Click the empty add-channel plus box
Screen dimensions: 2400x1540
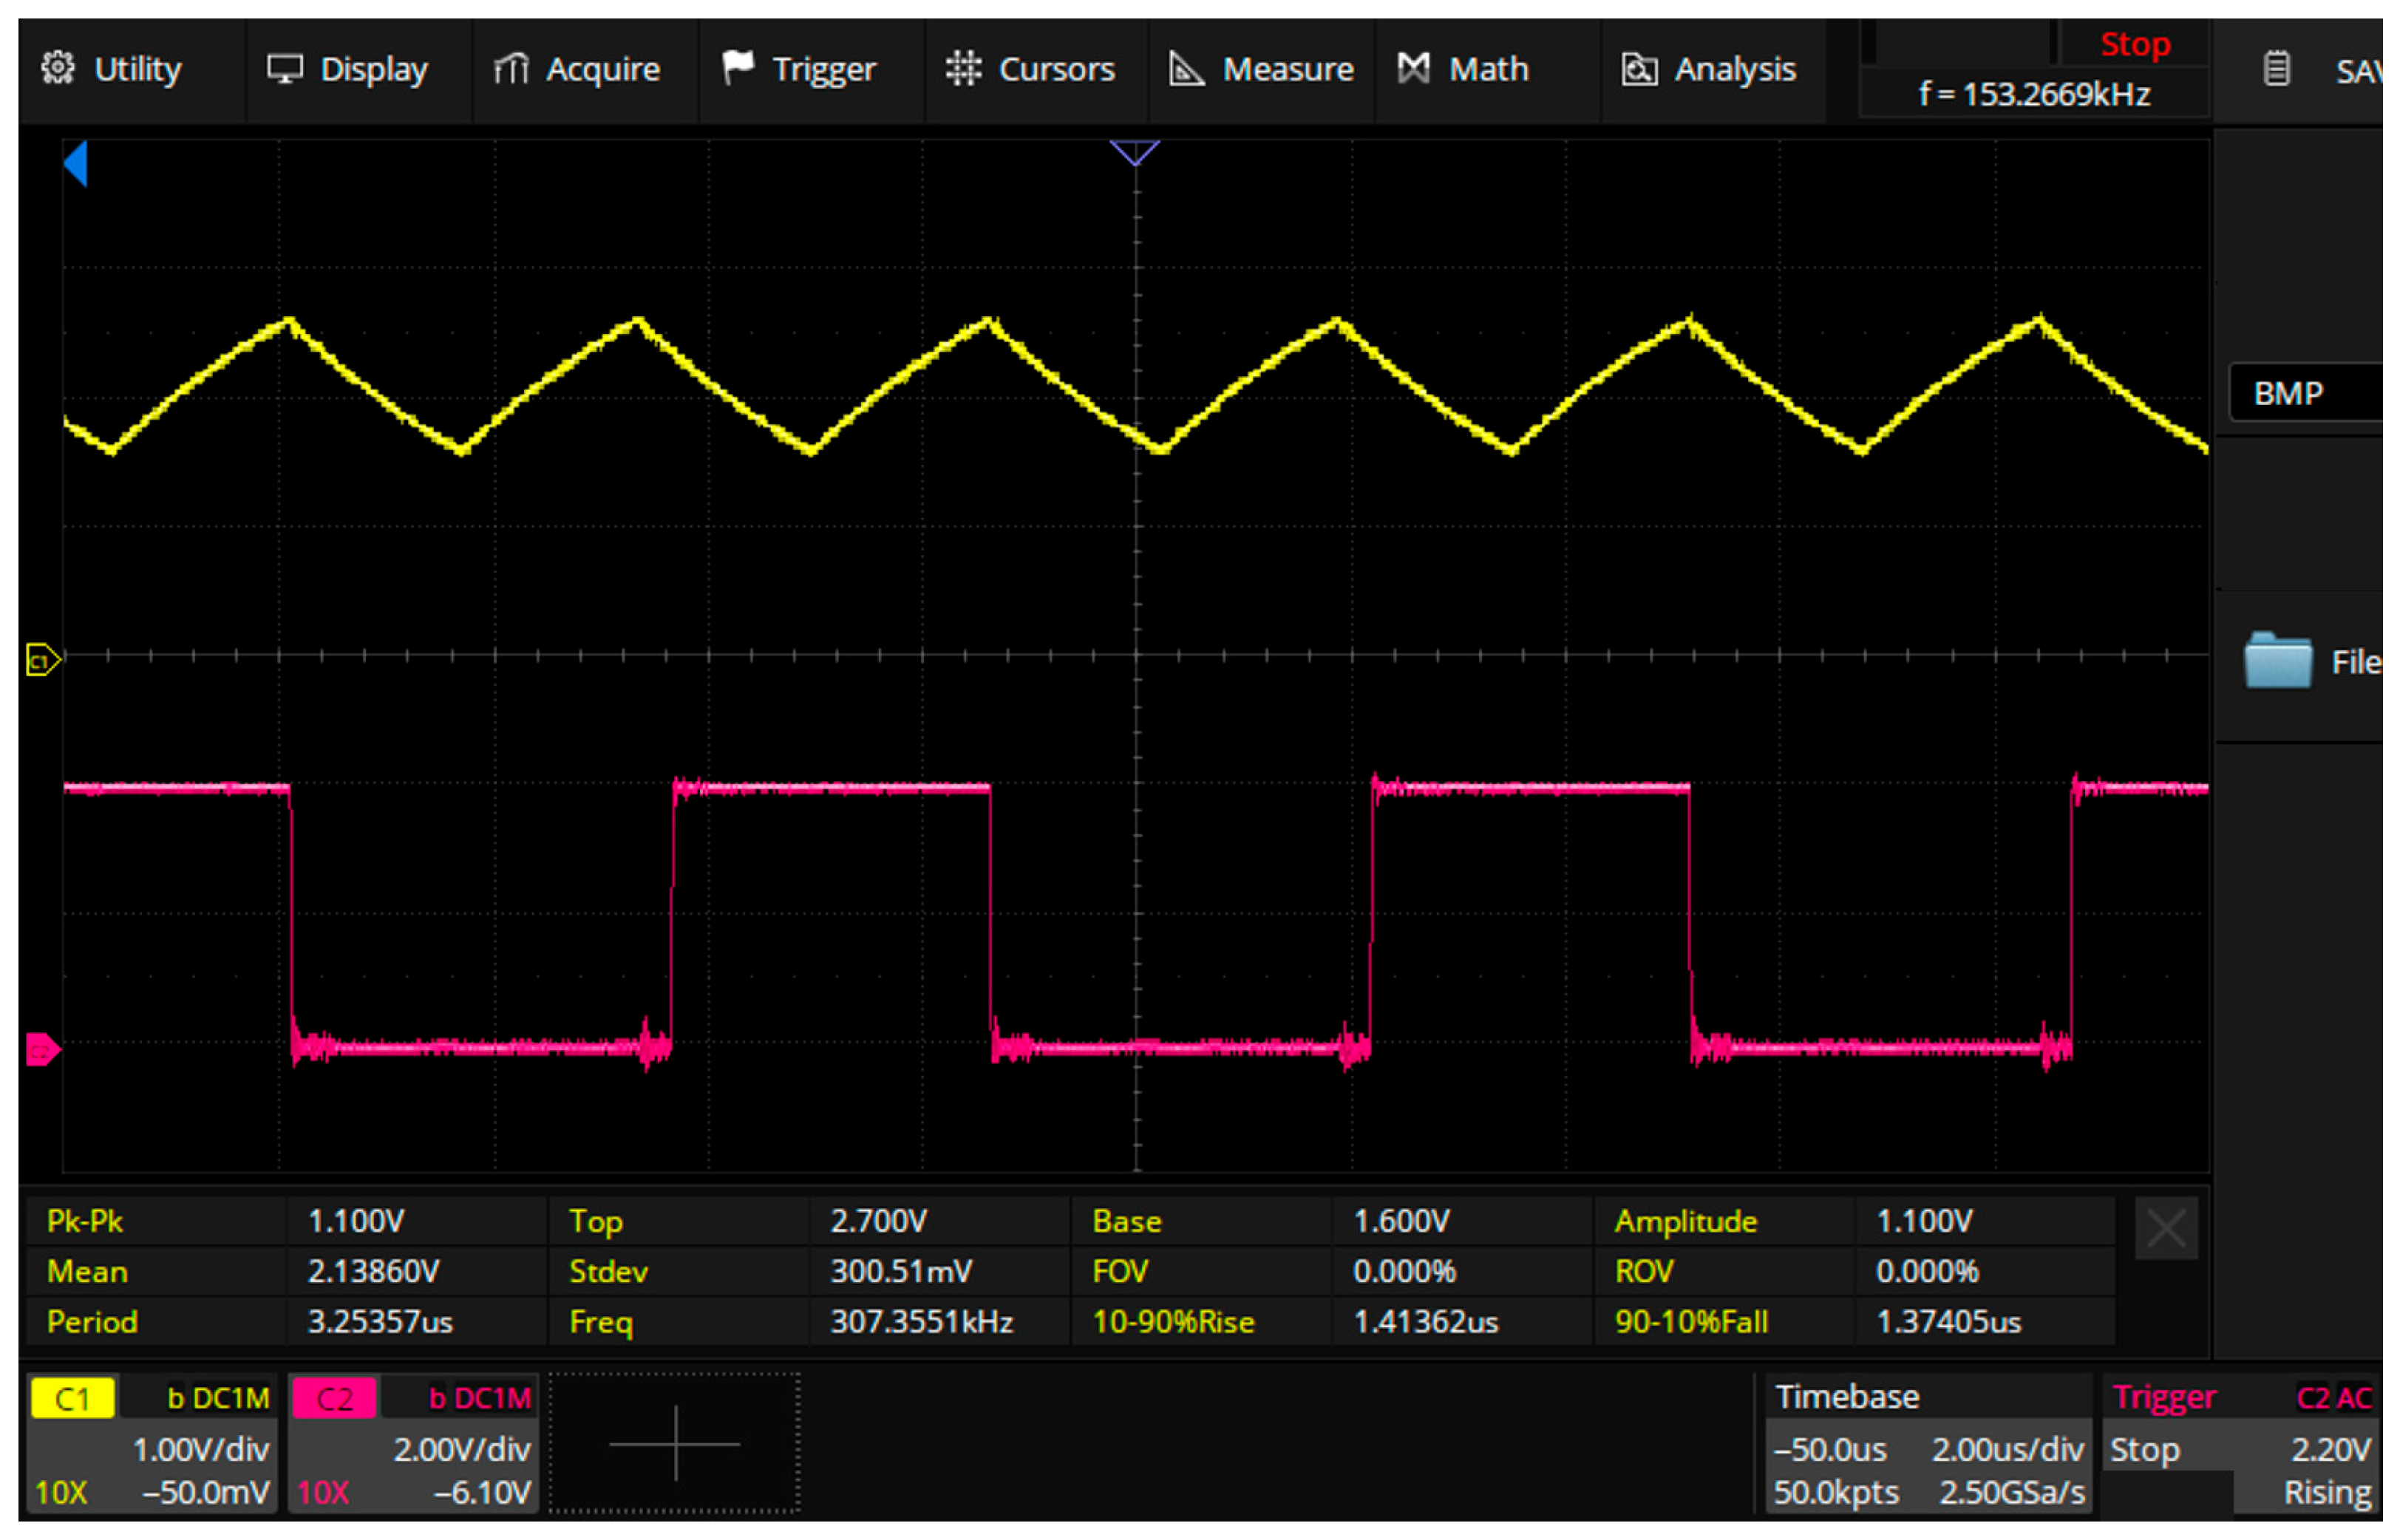click(675, 1444)
